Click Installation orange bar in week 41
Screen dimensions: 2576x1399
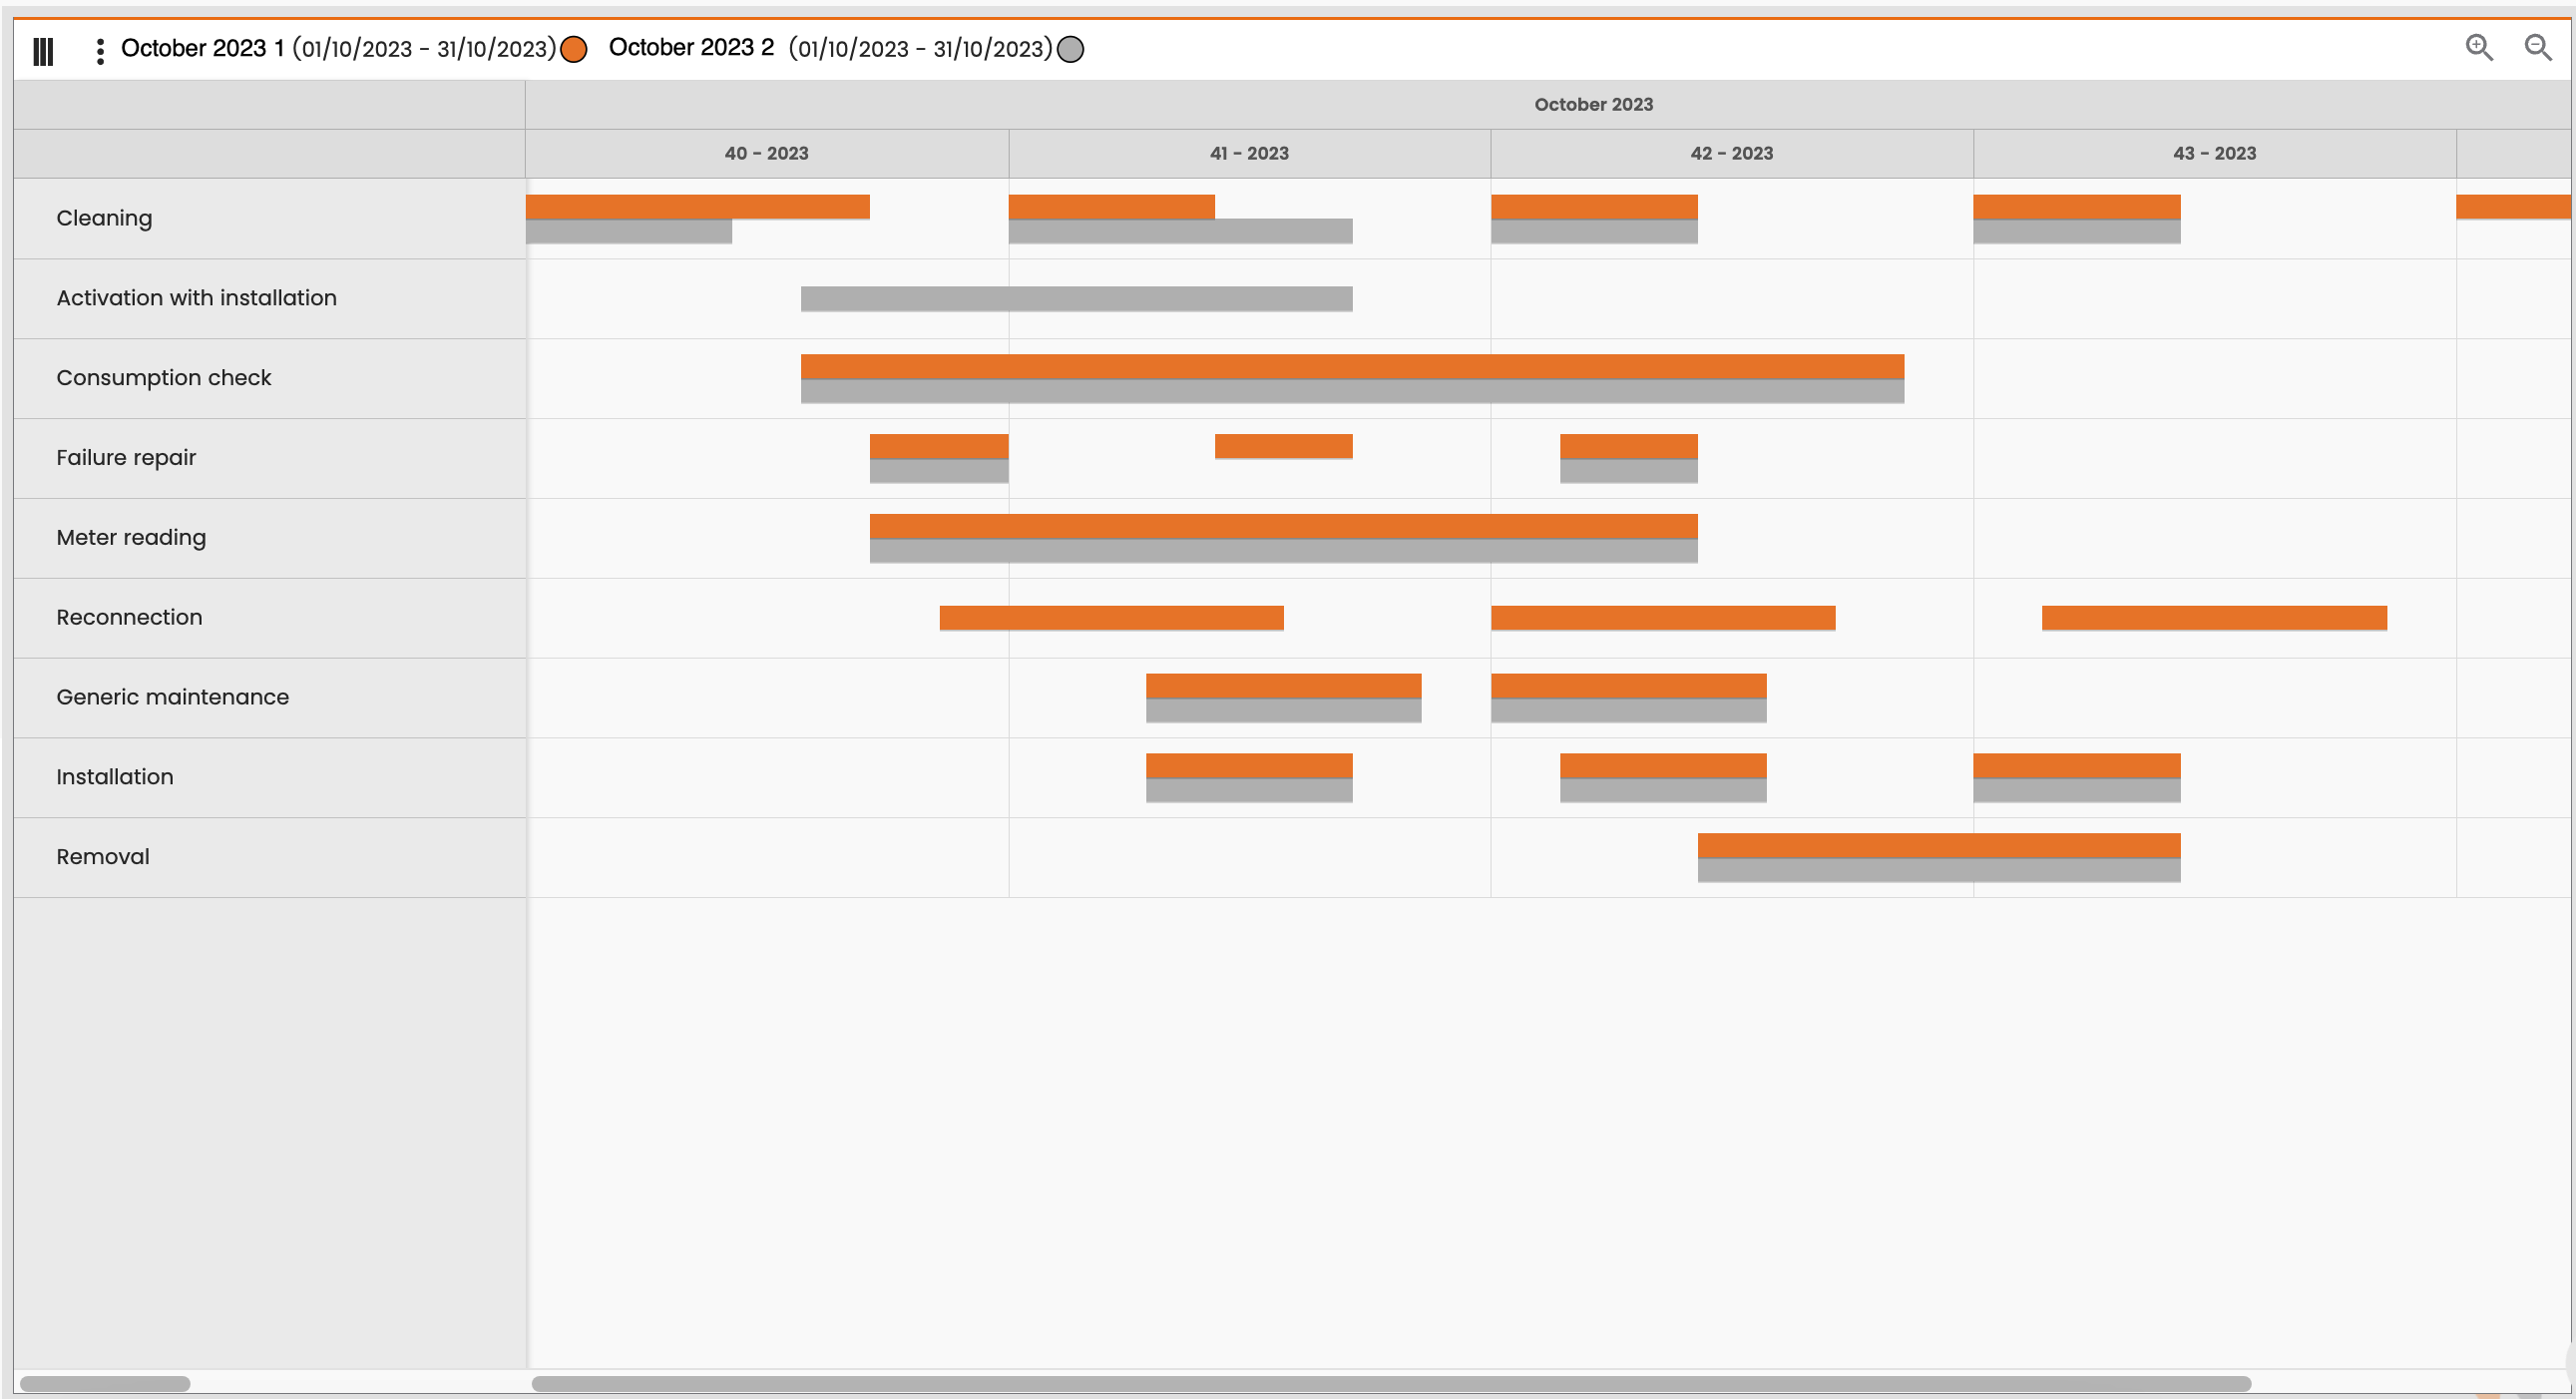tap(1249, 765)
